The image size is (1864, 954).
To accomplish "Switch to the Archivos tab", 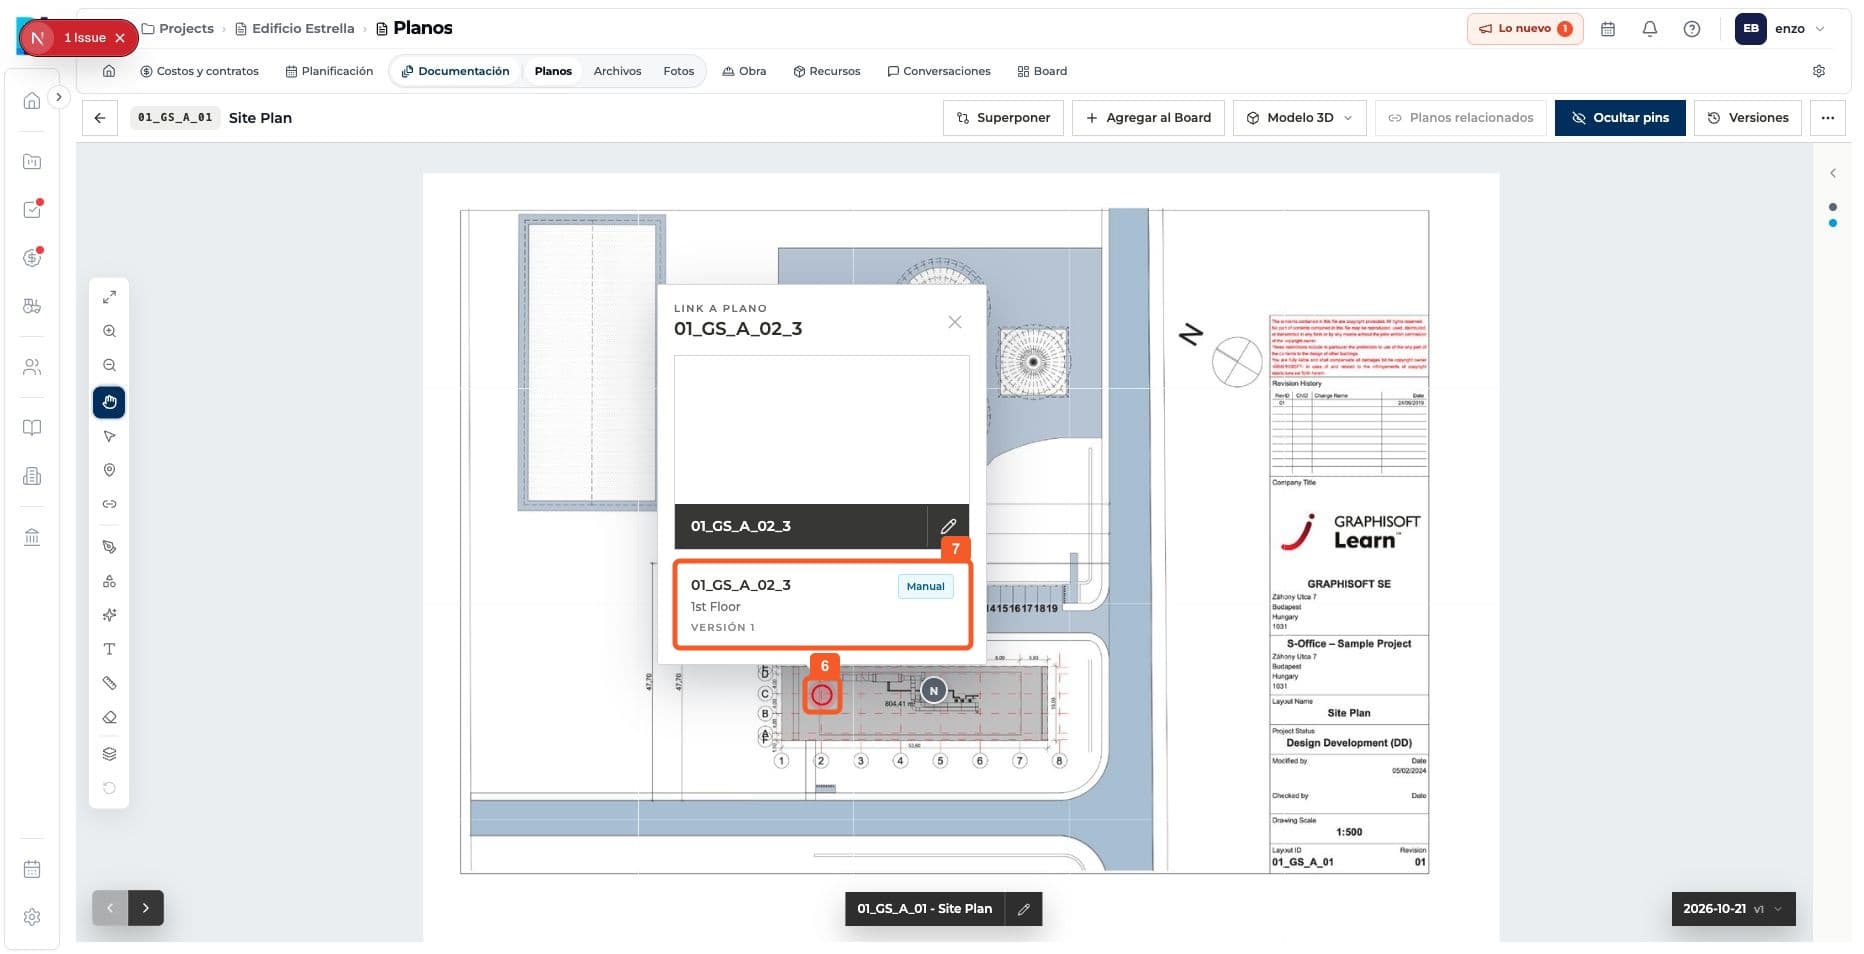I will (617, 71).
